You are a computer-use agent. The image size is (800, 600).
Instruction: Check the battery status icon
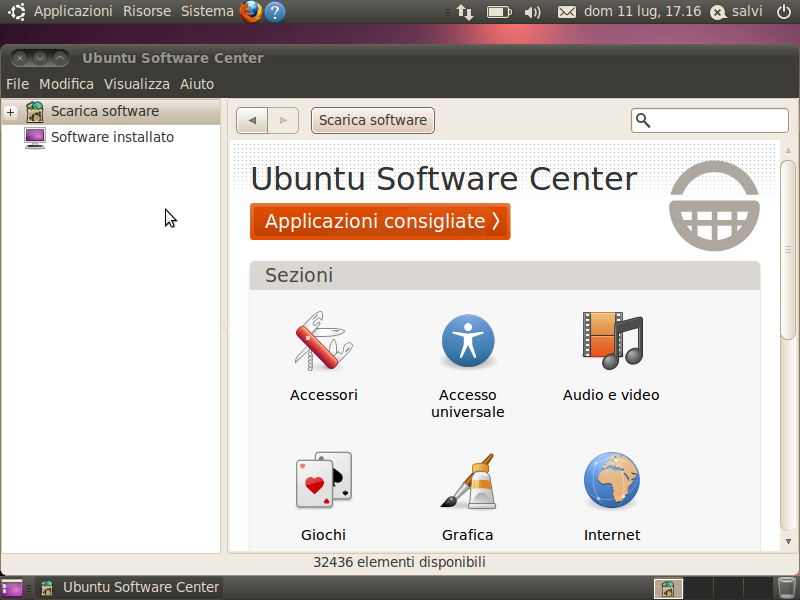point(499,12)
